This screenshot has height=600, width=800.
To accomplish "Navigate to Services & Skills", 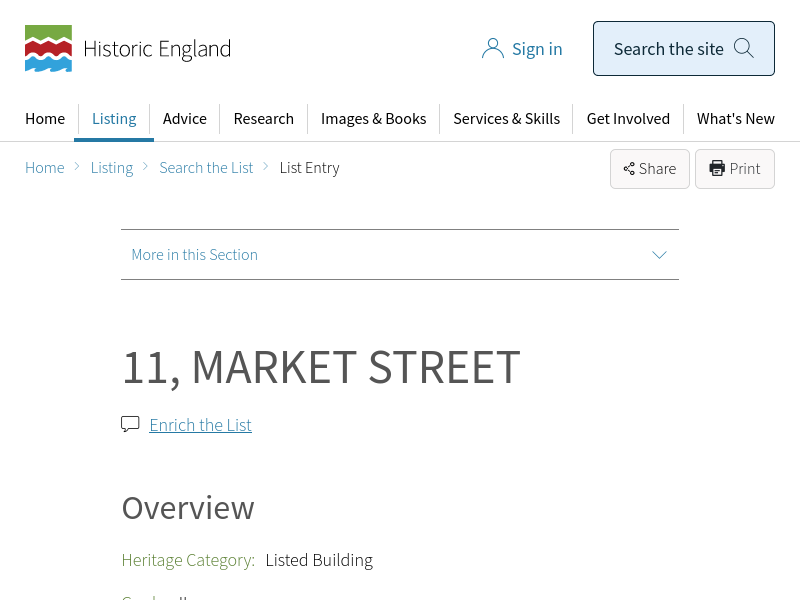I will (x=506, y=119).
